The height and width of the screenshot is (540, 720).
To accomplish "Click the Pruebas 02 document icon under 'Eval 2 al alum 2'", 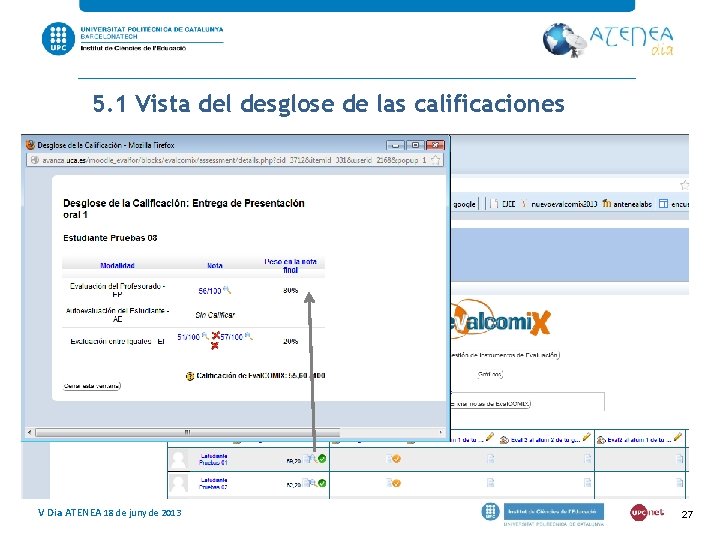I will coord(587,483).
